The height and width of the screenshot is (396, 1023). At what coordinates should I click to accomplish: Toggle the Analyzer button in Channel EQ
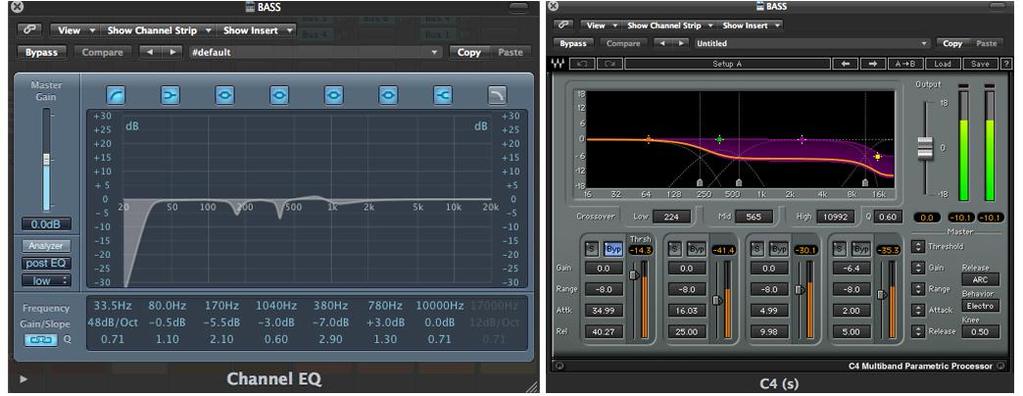pyautogui.click(x=46, y=246)
